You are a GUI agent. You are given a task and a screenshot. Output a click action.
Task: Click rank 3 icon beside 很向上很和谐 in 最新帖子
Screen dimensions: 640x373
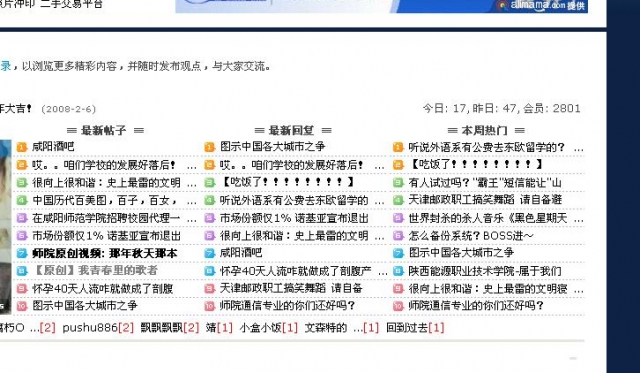point(22,182)
